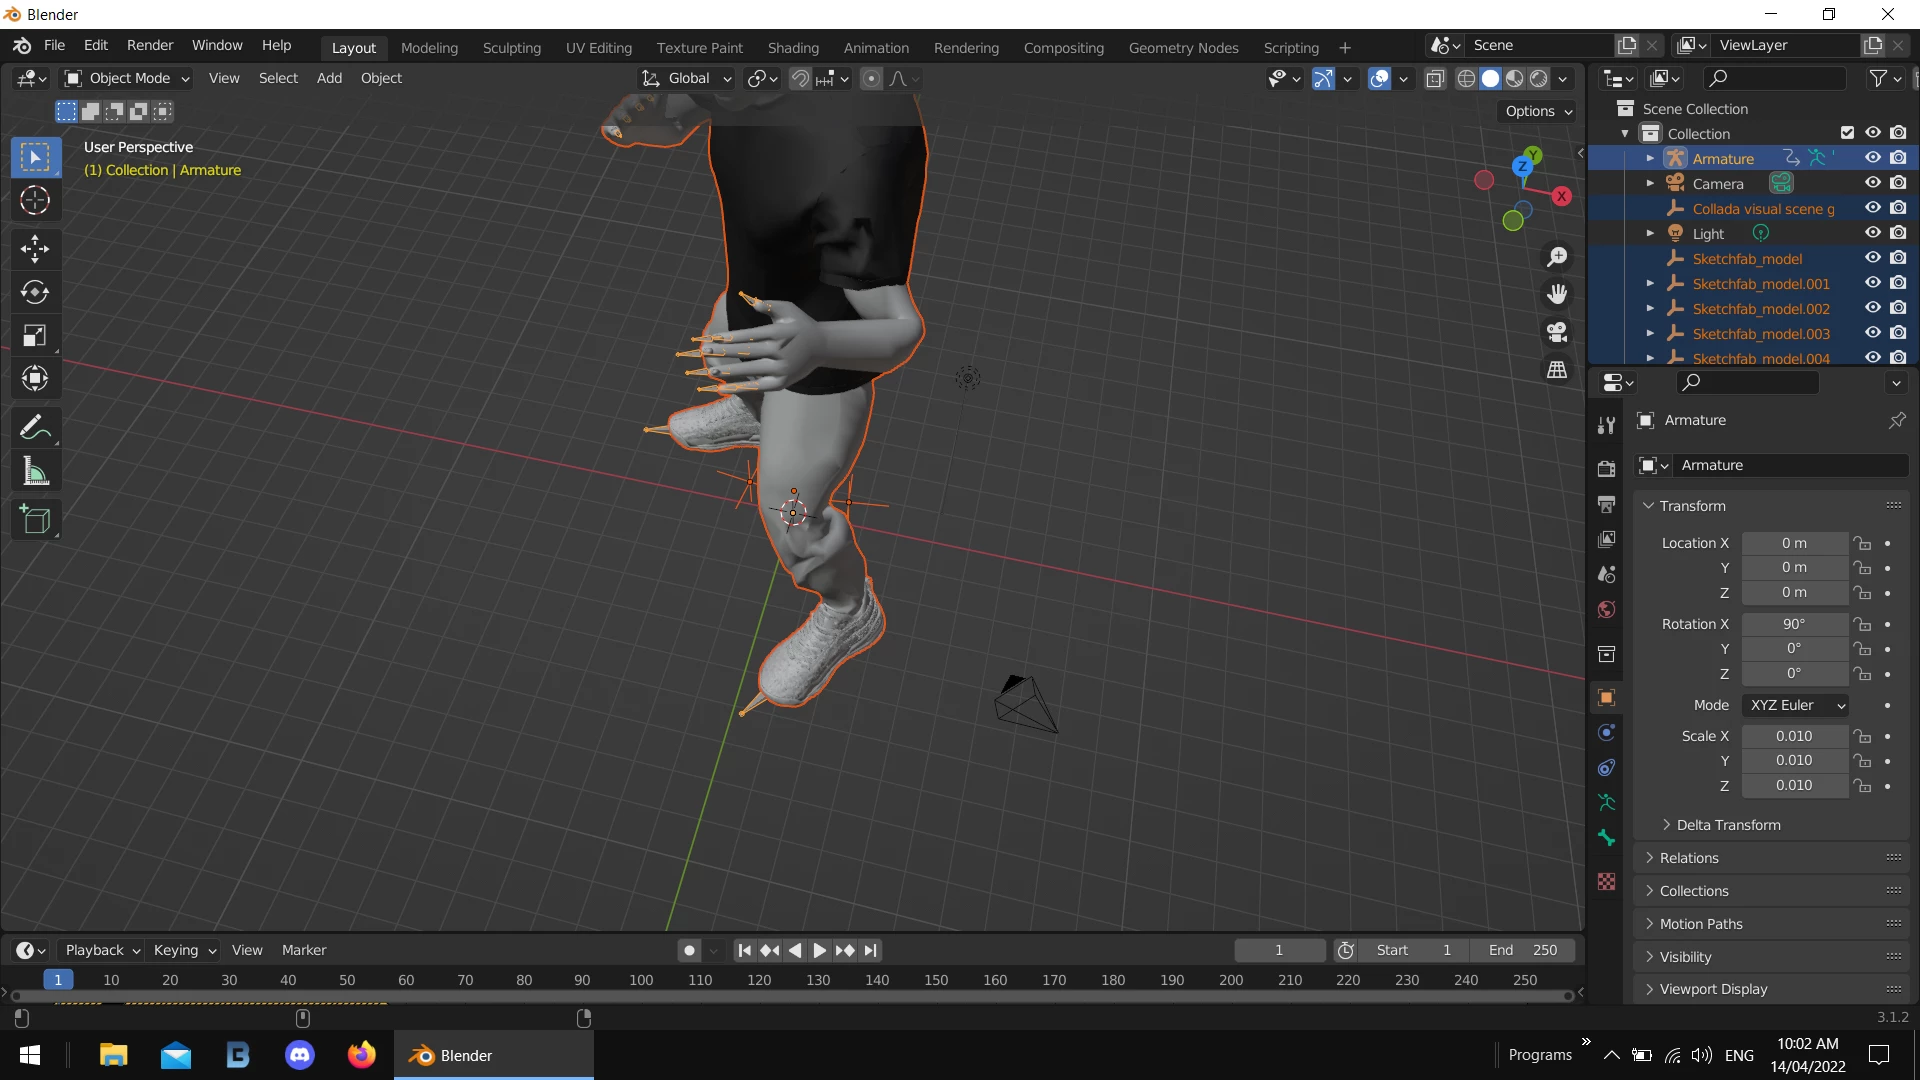Expand the Relations panel
Image resolution: width=1920 pixels, height=1080 pixels.
click(1689, 858)
